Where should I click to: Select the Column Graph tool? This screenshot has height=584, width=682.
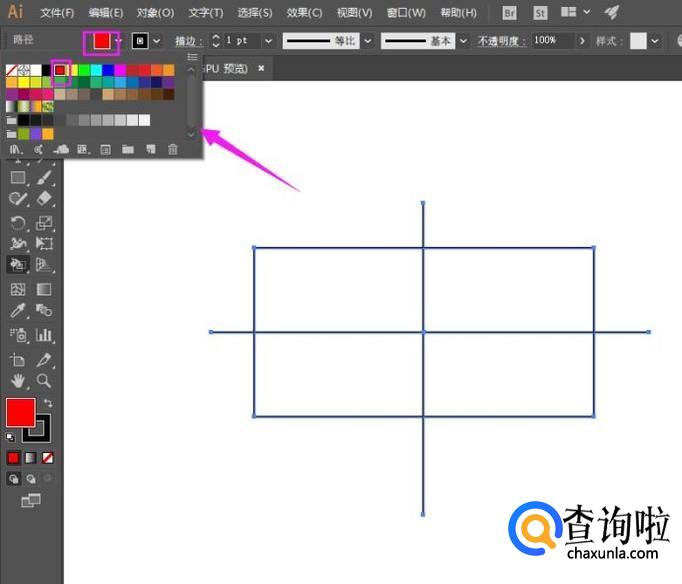tap(44, 335)
